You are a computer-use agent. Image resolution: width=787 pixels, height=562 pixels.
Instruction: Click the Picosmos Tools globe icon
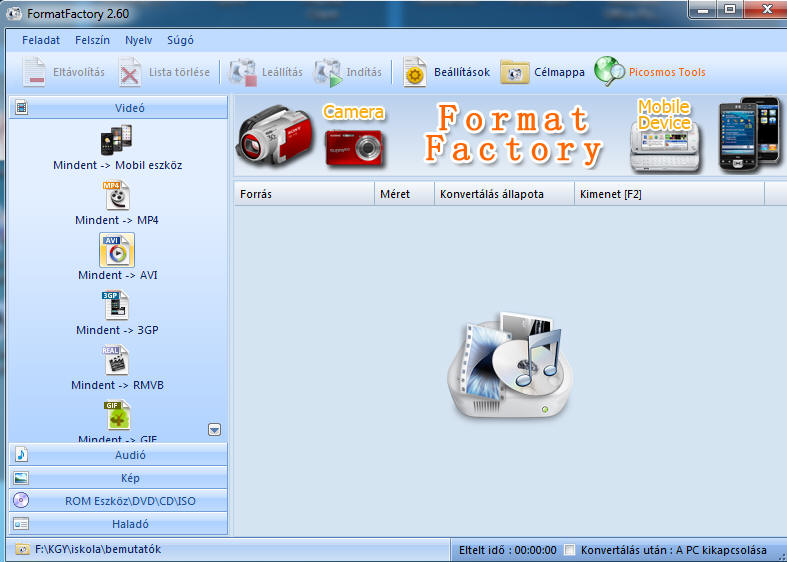tap(609, 71)
